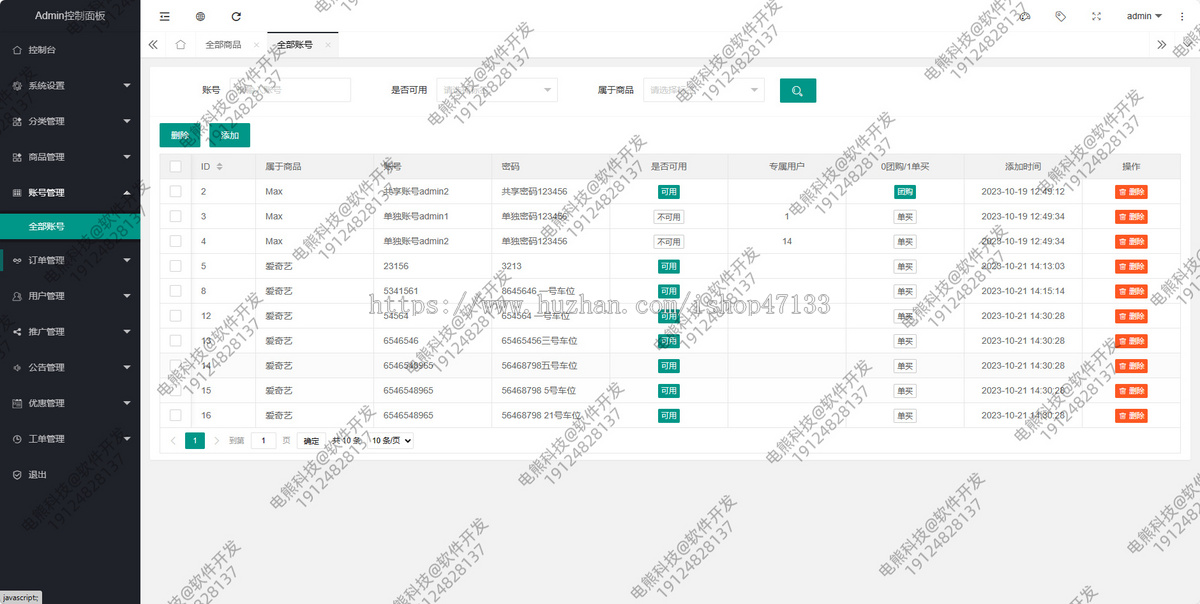
Task: Check the checkbox for row ID 4
Action: click(175, 241)
